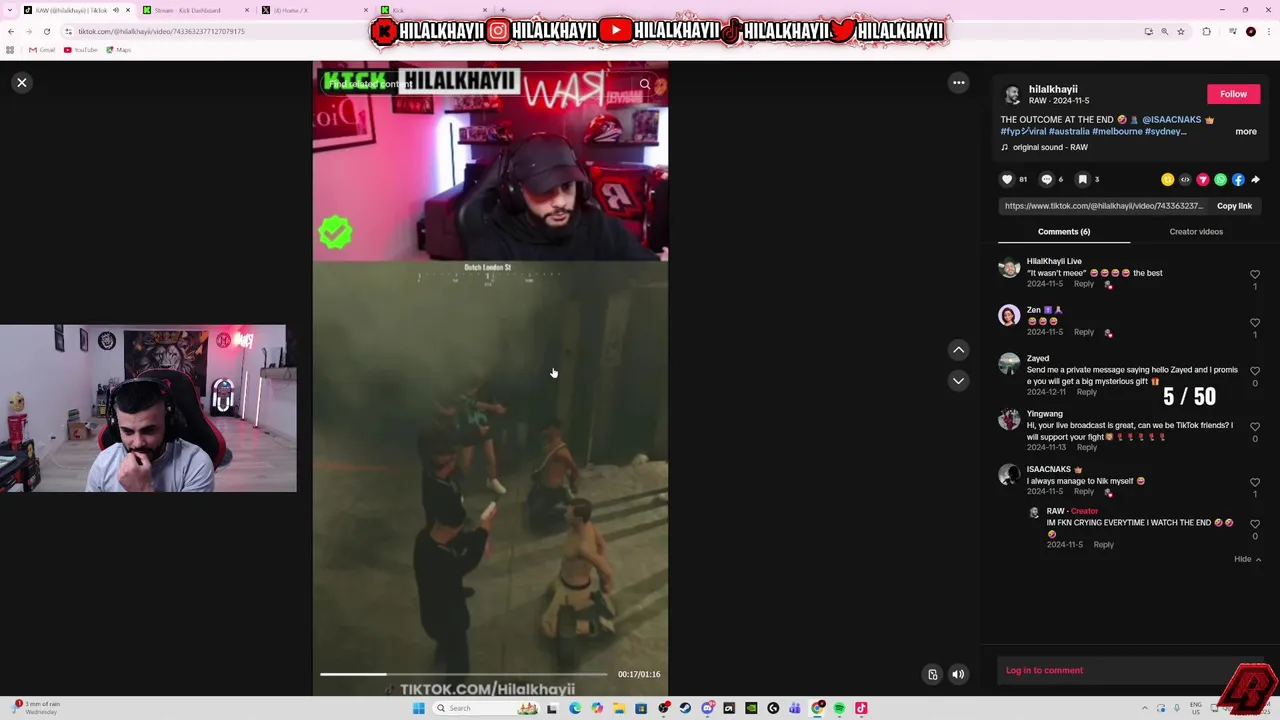
Task: Switch to the Comments (6) tab
Action: 1064,232
